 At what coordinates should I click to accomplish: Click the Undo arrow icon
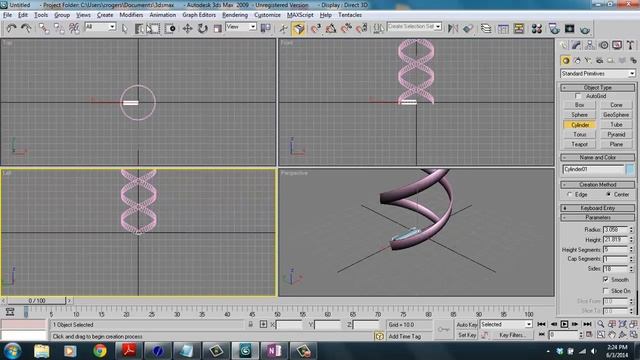point(11,28)
